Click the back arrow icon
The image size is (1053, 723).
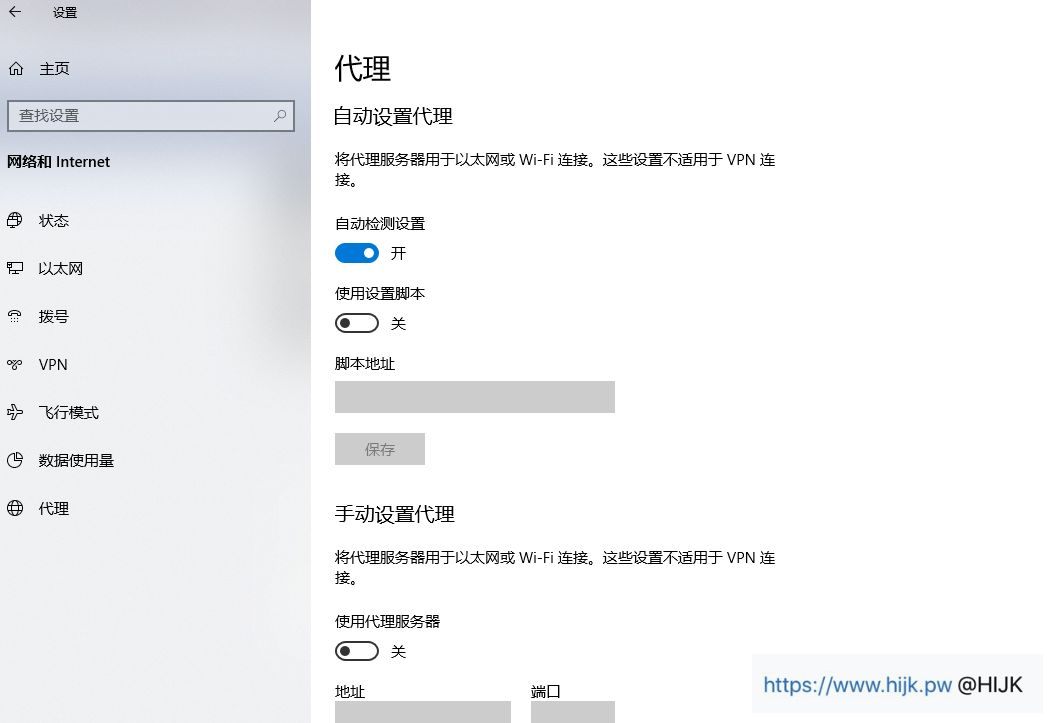15,13
